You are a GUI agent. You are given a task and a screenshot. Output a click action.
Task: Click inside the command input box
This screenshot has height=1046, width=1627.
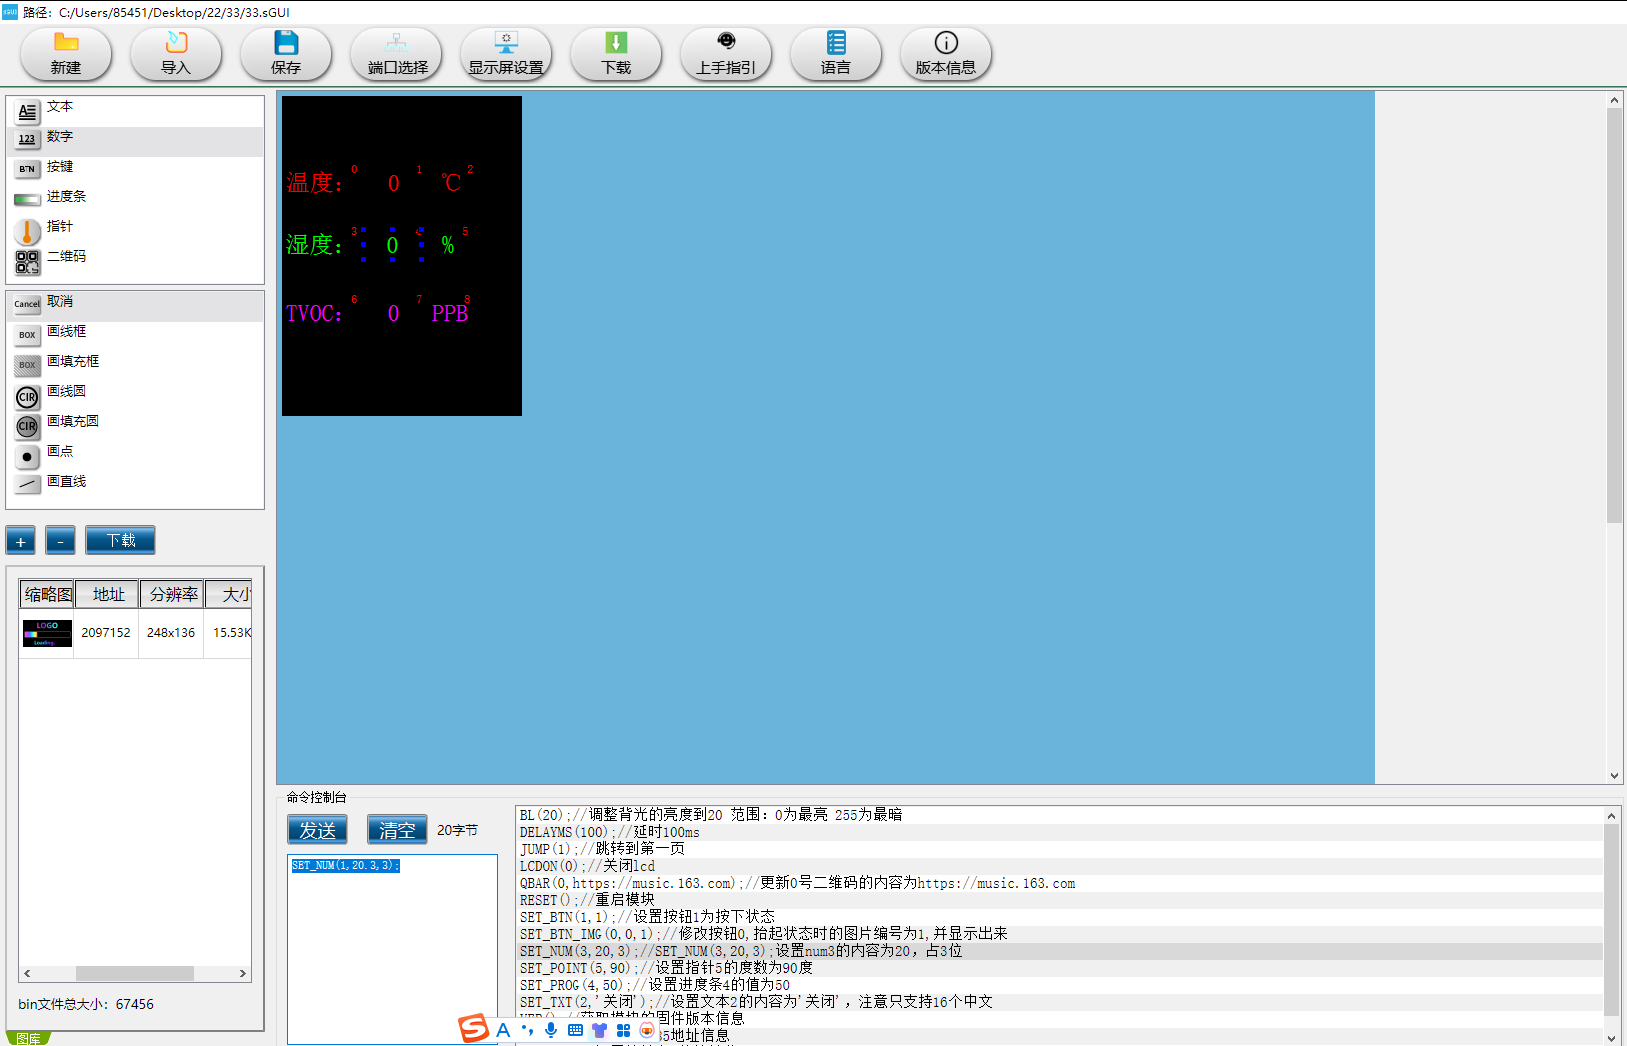point(392,949)
